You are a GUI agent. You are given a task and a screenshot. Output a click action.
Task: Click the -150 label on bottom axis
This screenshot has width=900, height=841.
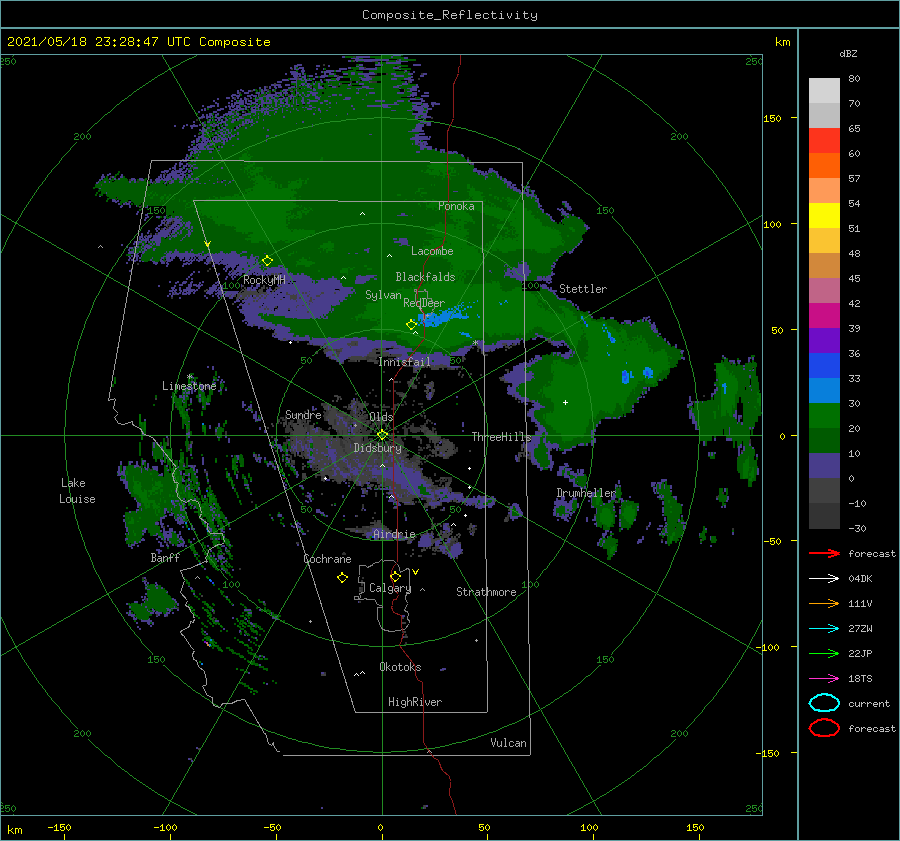59,827
